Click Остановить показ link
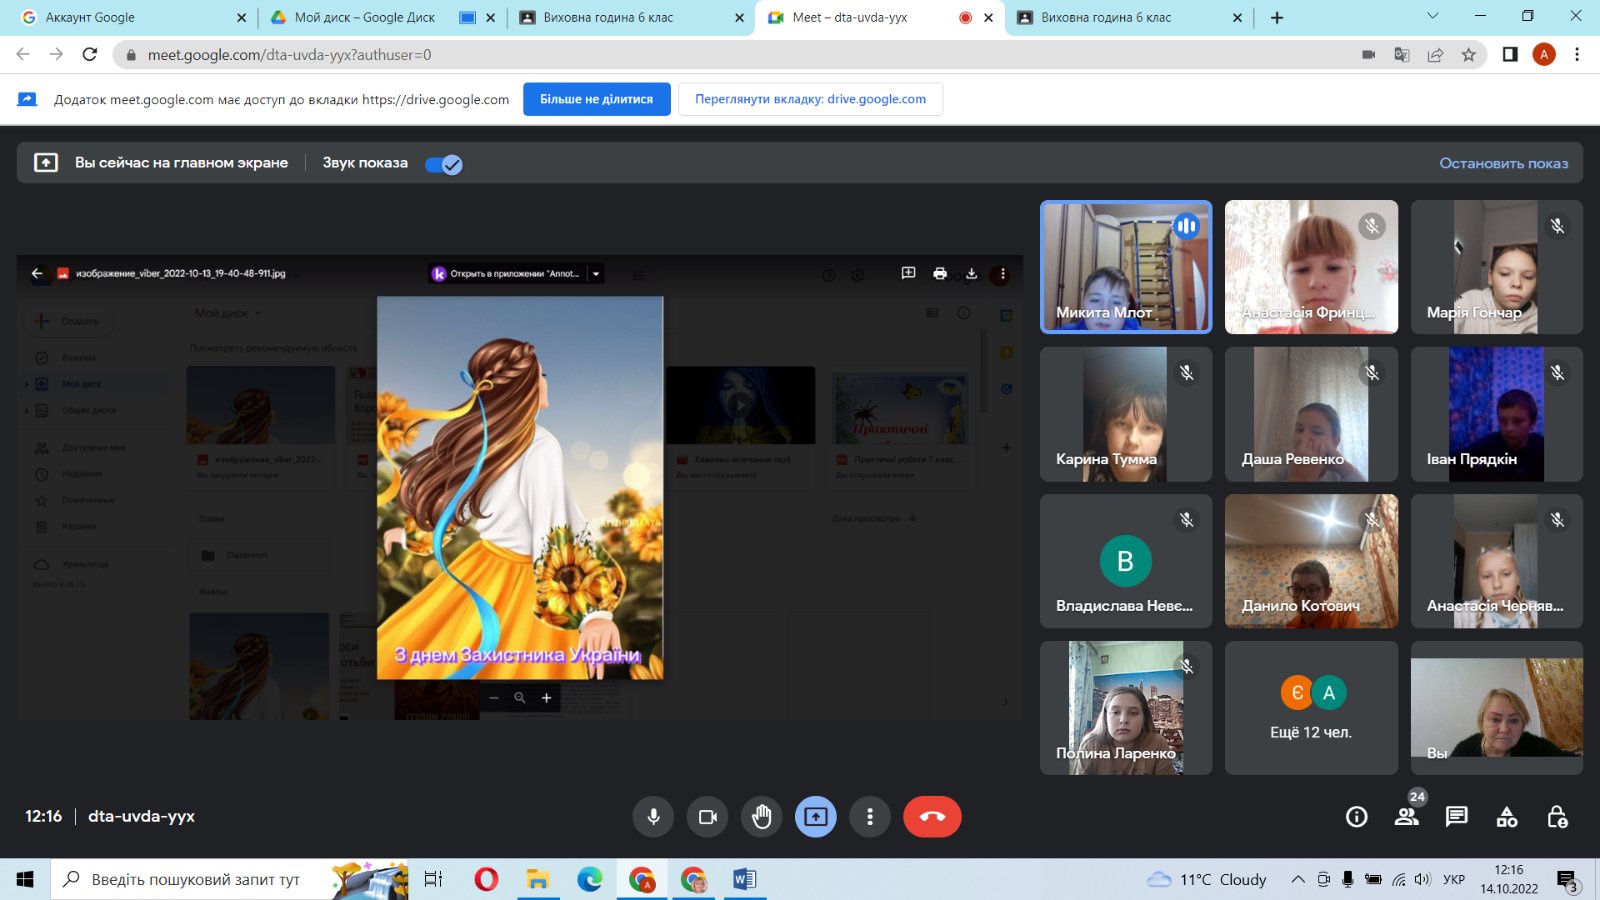Image resolution: width=1600 pixels, height=900 pixels. pos(1504,163)
